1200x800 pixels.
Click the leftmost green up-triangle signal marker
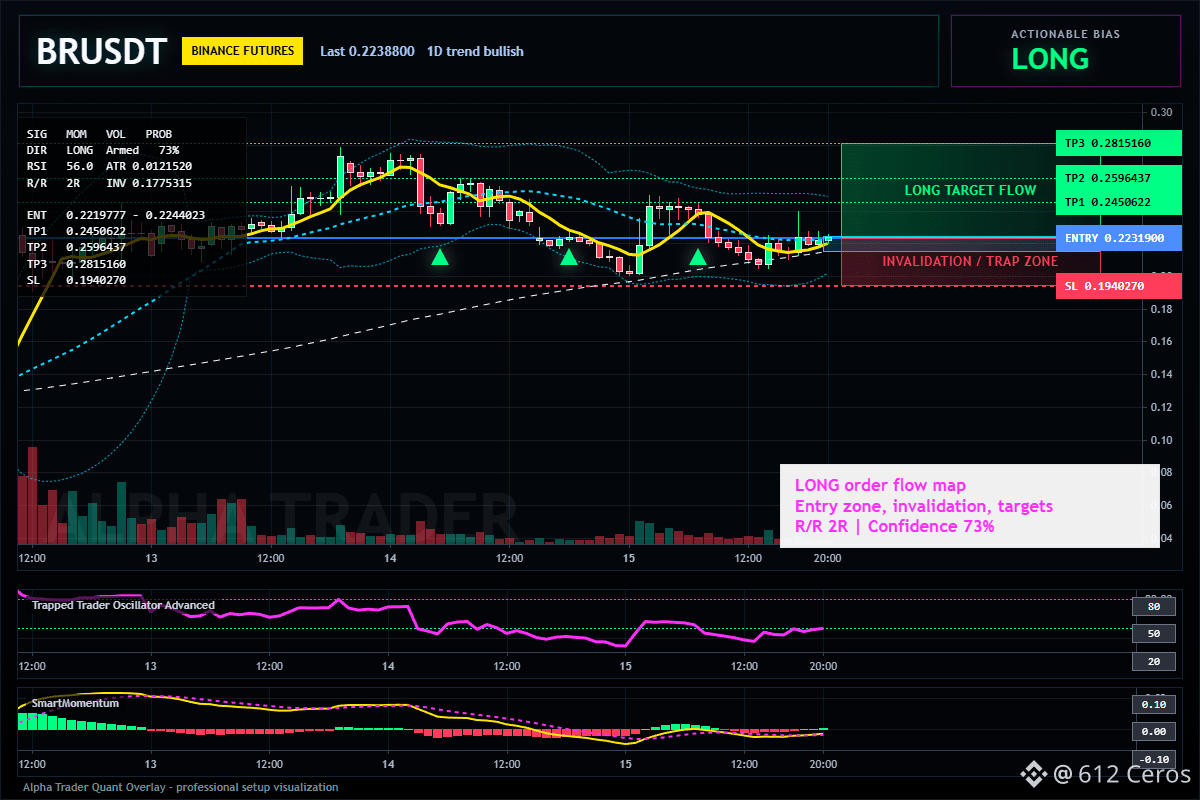click(440, 257)
